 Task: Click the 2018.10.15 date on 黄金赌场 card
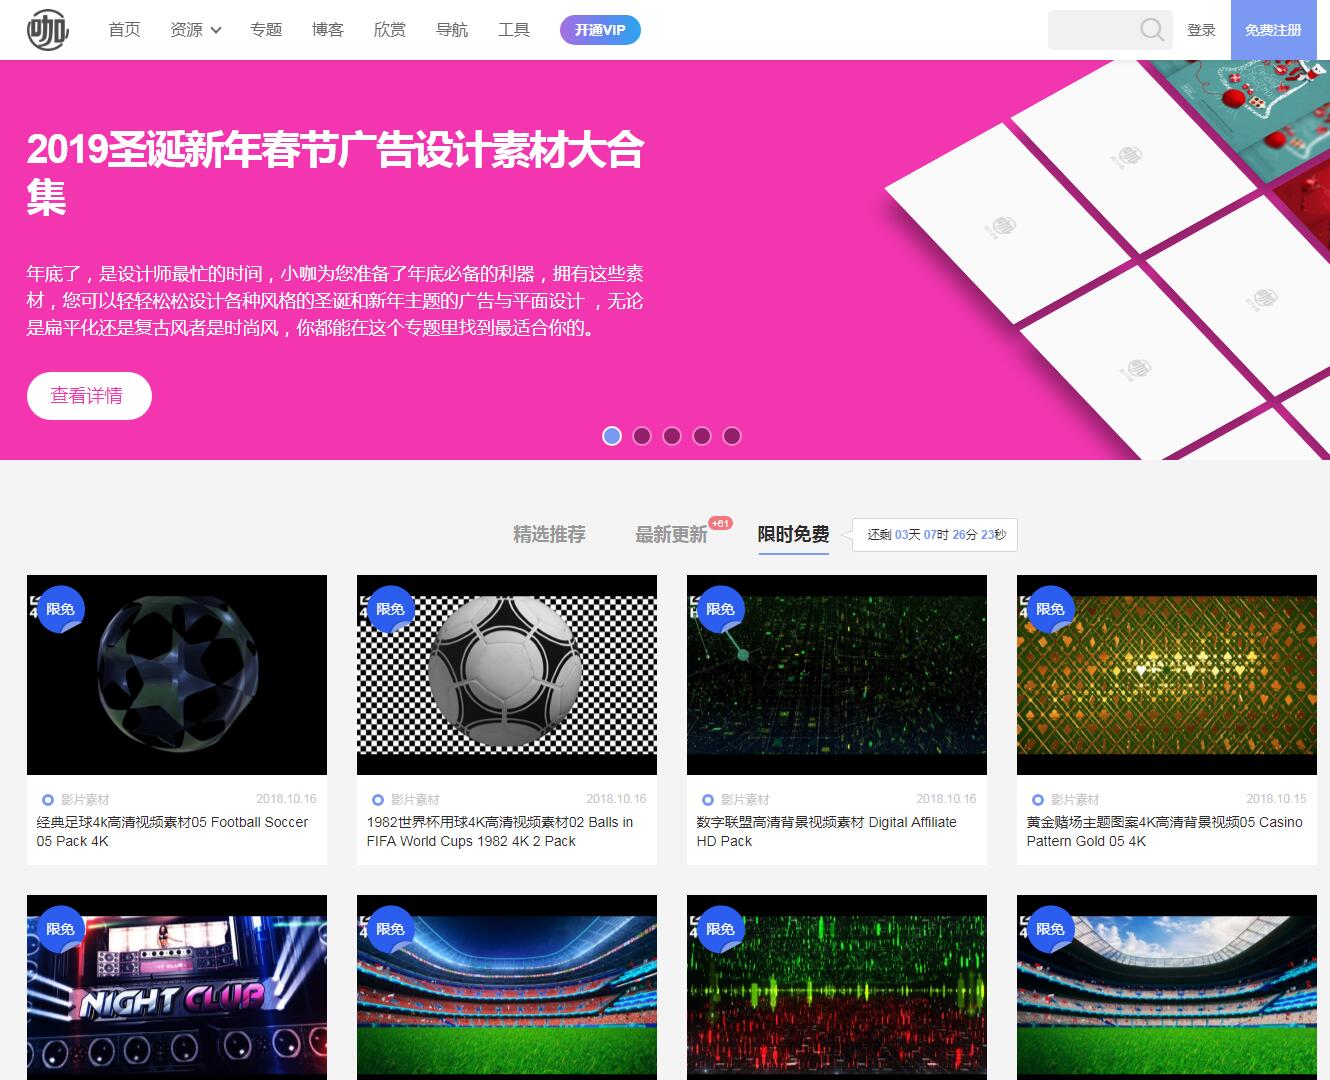click(x=1276, y=799)
